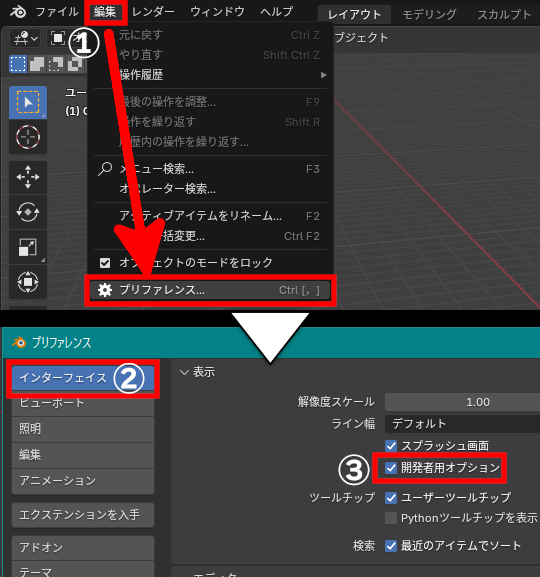Choose アクティブアイテムをリネーム entry
Viewport: 540px width, 577px height.
(211, 216)
